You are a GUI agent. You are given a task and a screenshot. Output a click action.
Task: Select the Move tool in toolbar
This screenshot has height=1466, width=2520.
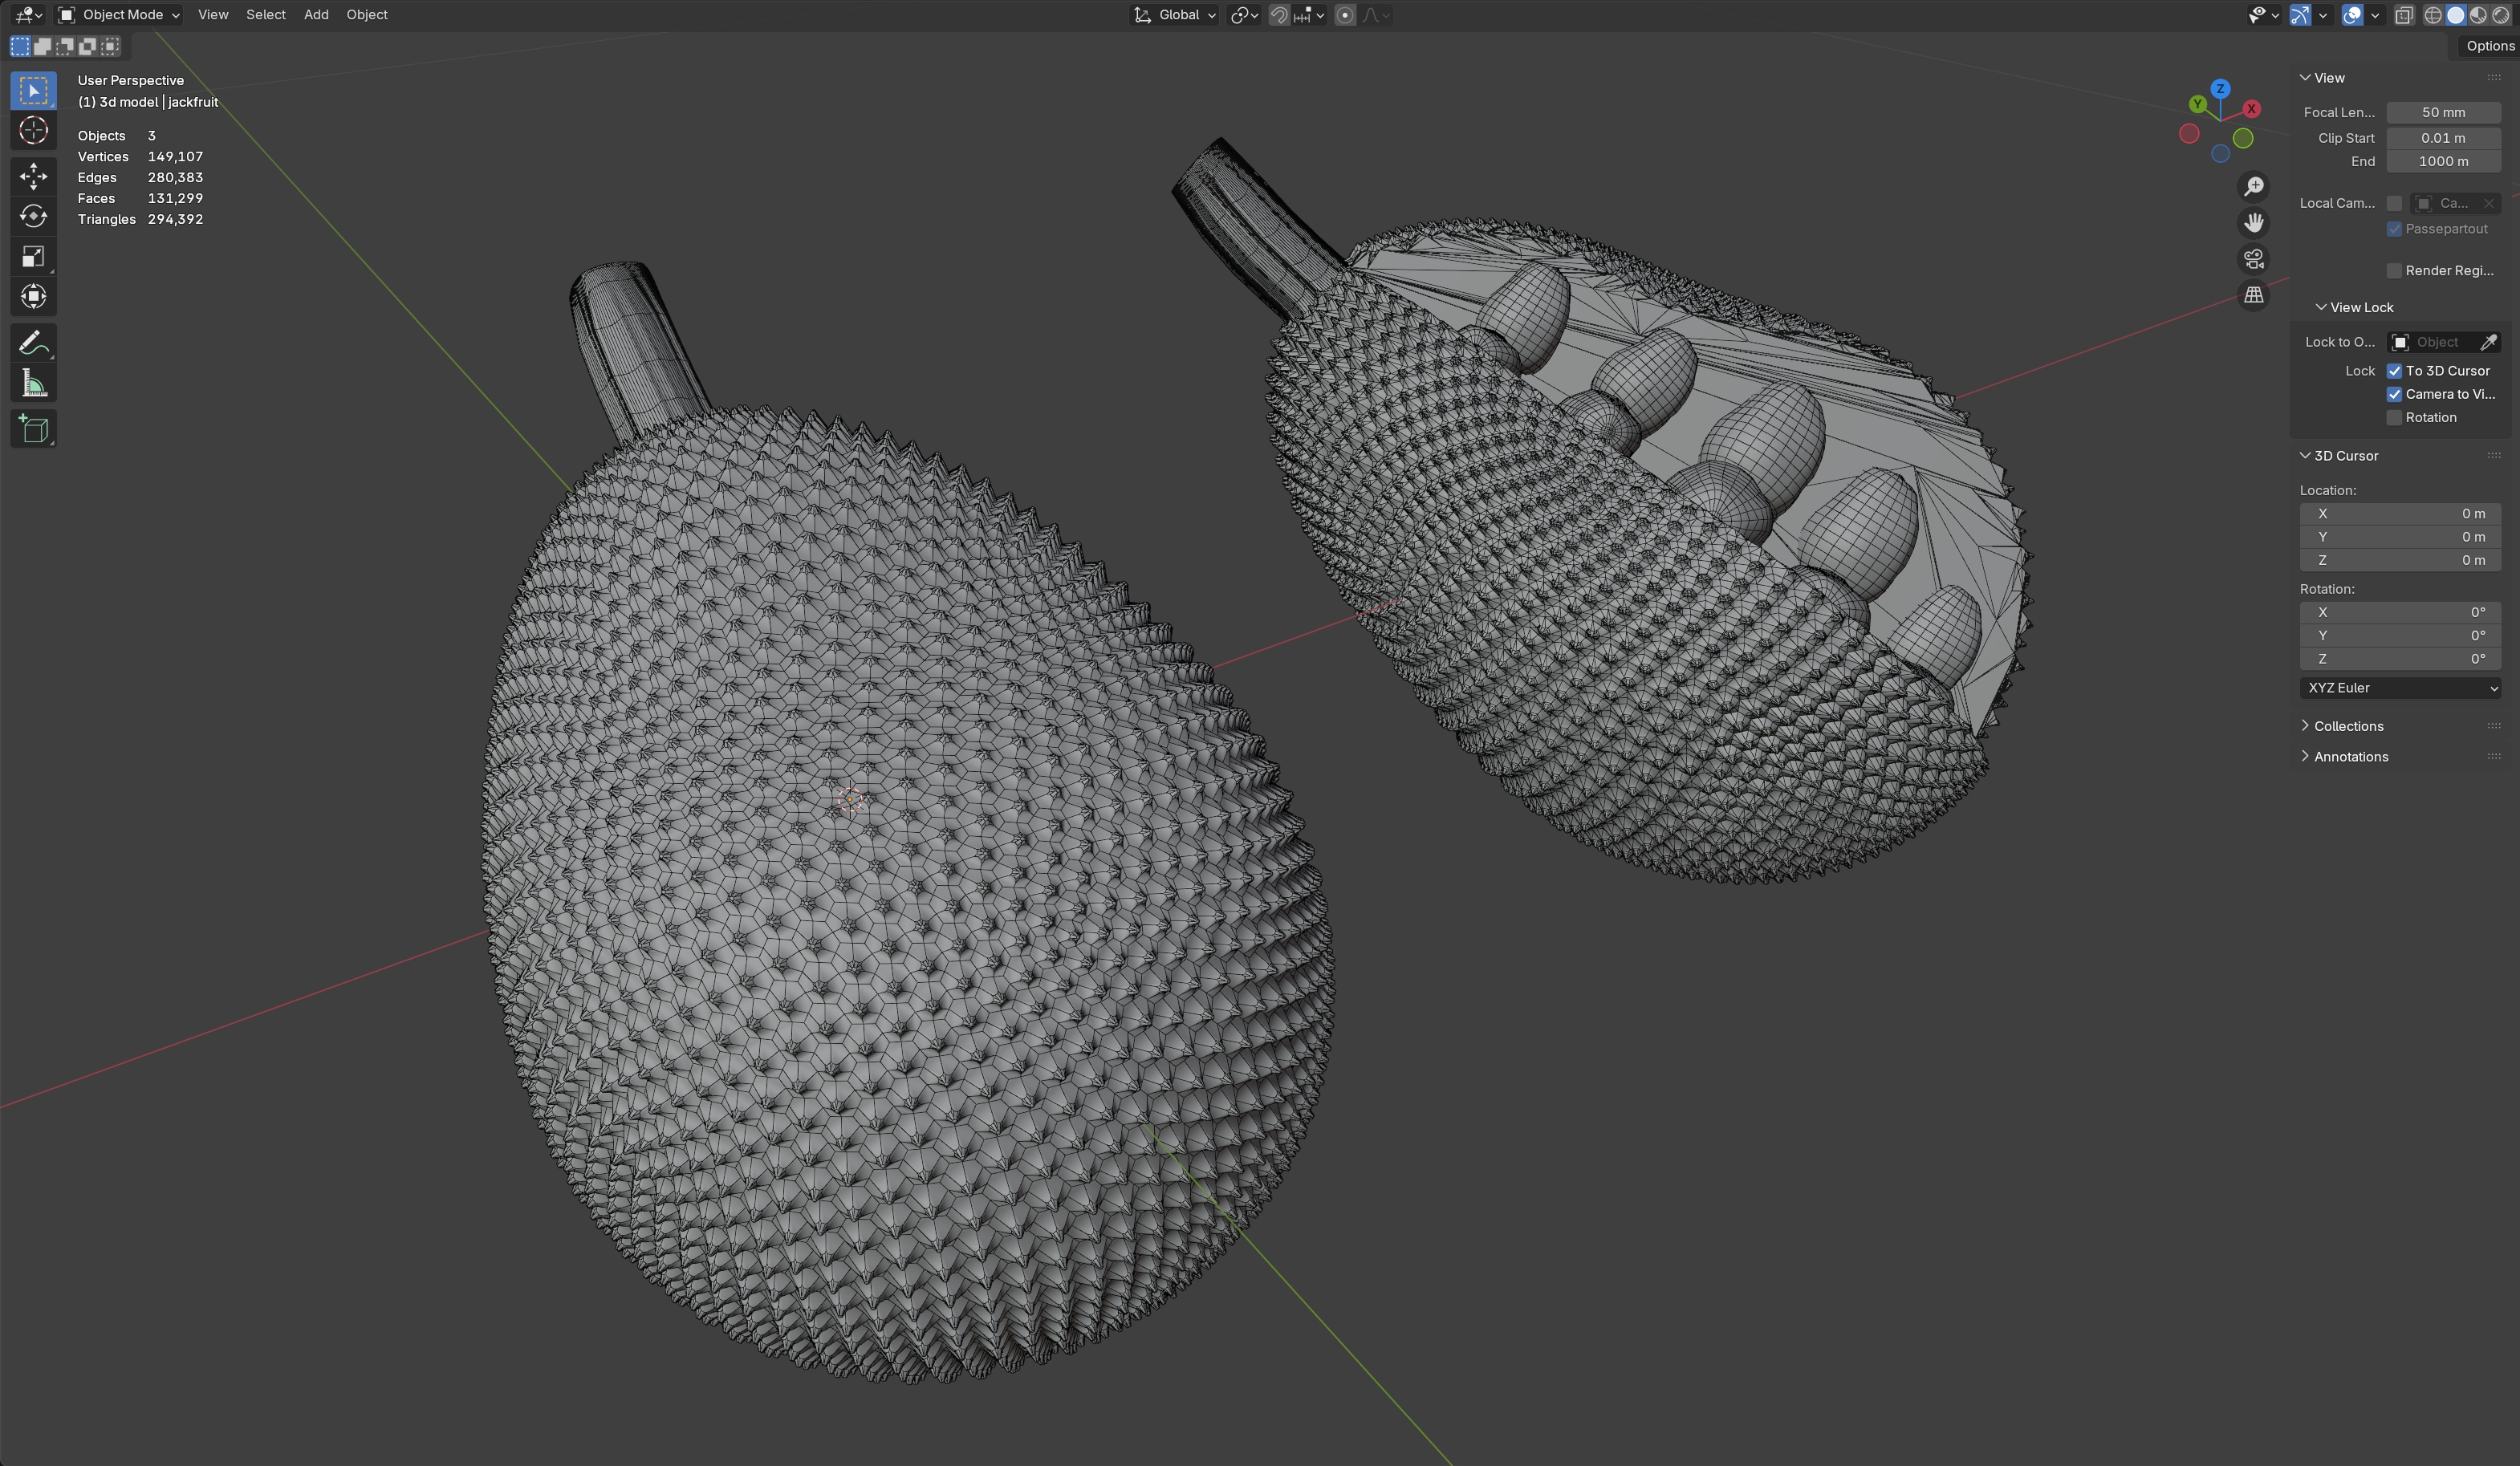pos(33,176)
